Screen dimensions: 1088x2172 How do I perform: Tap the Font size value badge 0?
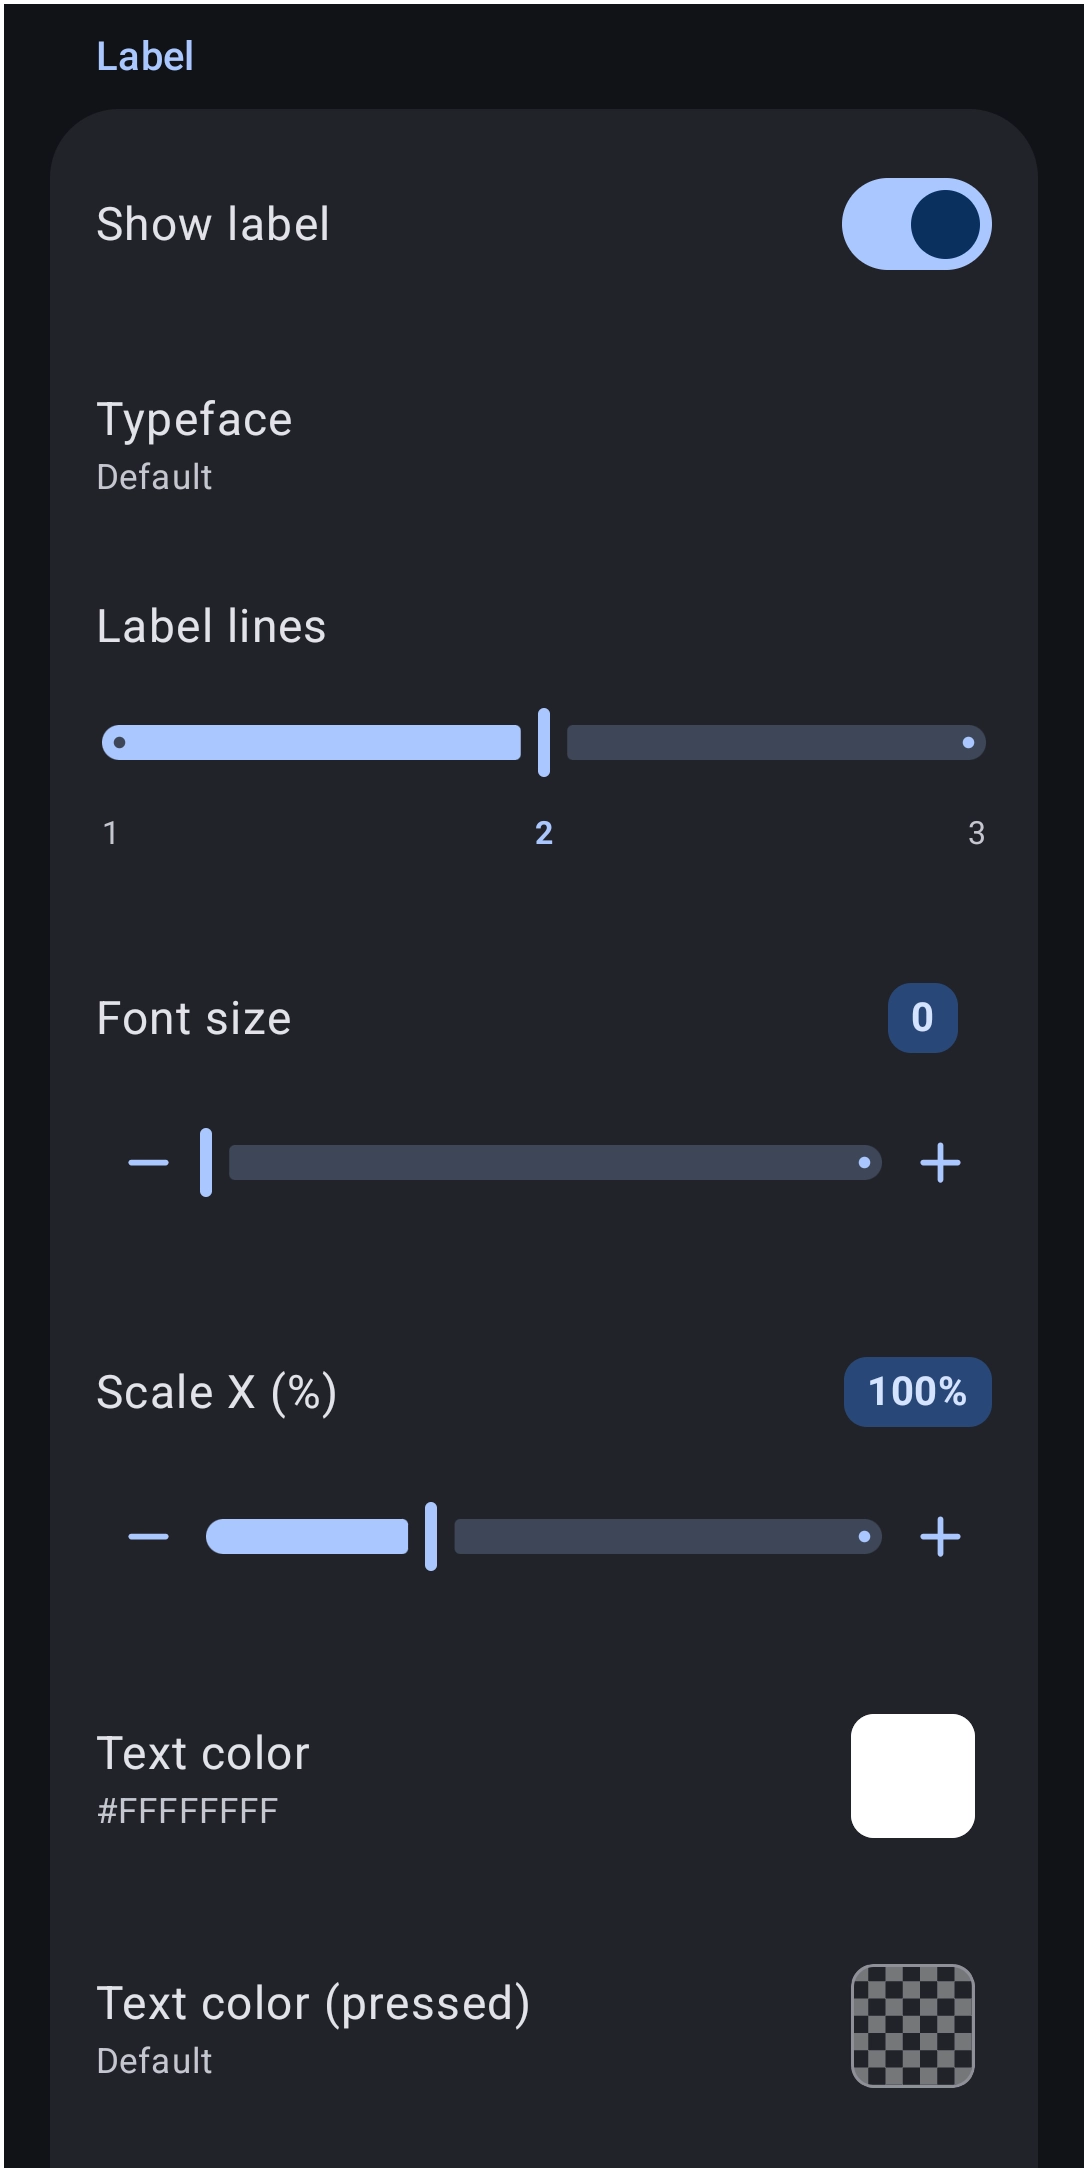922,1018
